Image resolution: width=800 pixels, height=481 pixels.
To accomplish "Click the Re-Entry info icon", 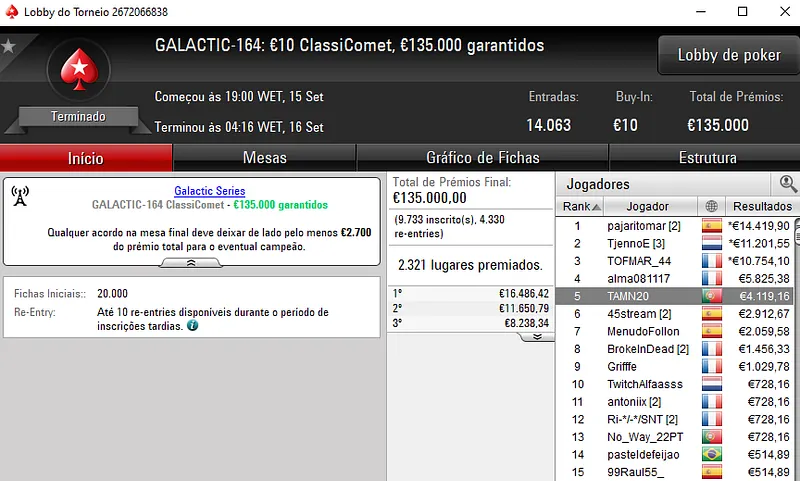I will pyautogui.click(x=192, y=326).
